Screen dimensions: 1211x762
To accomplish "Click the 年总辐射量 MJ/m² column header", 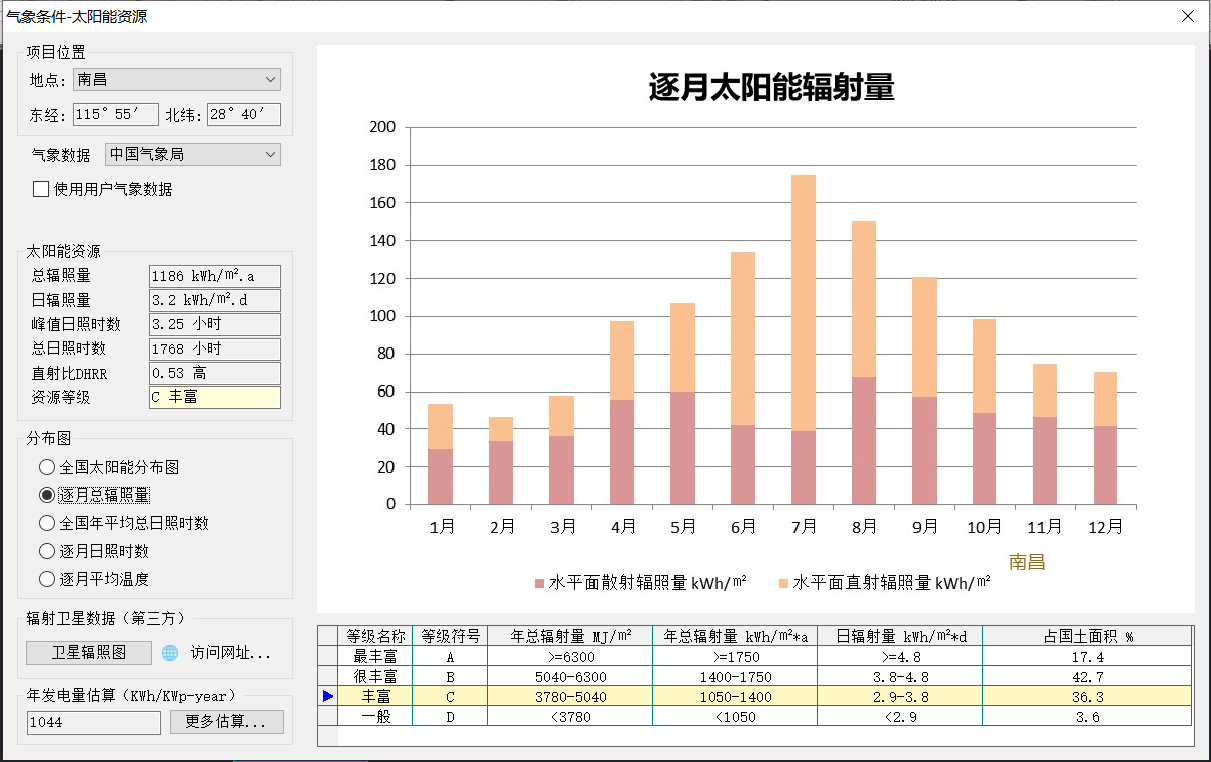I will pyautogui.click(x=569, y=636).
